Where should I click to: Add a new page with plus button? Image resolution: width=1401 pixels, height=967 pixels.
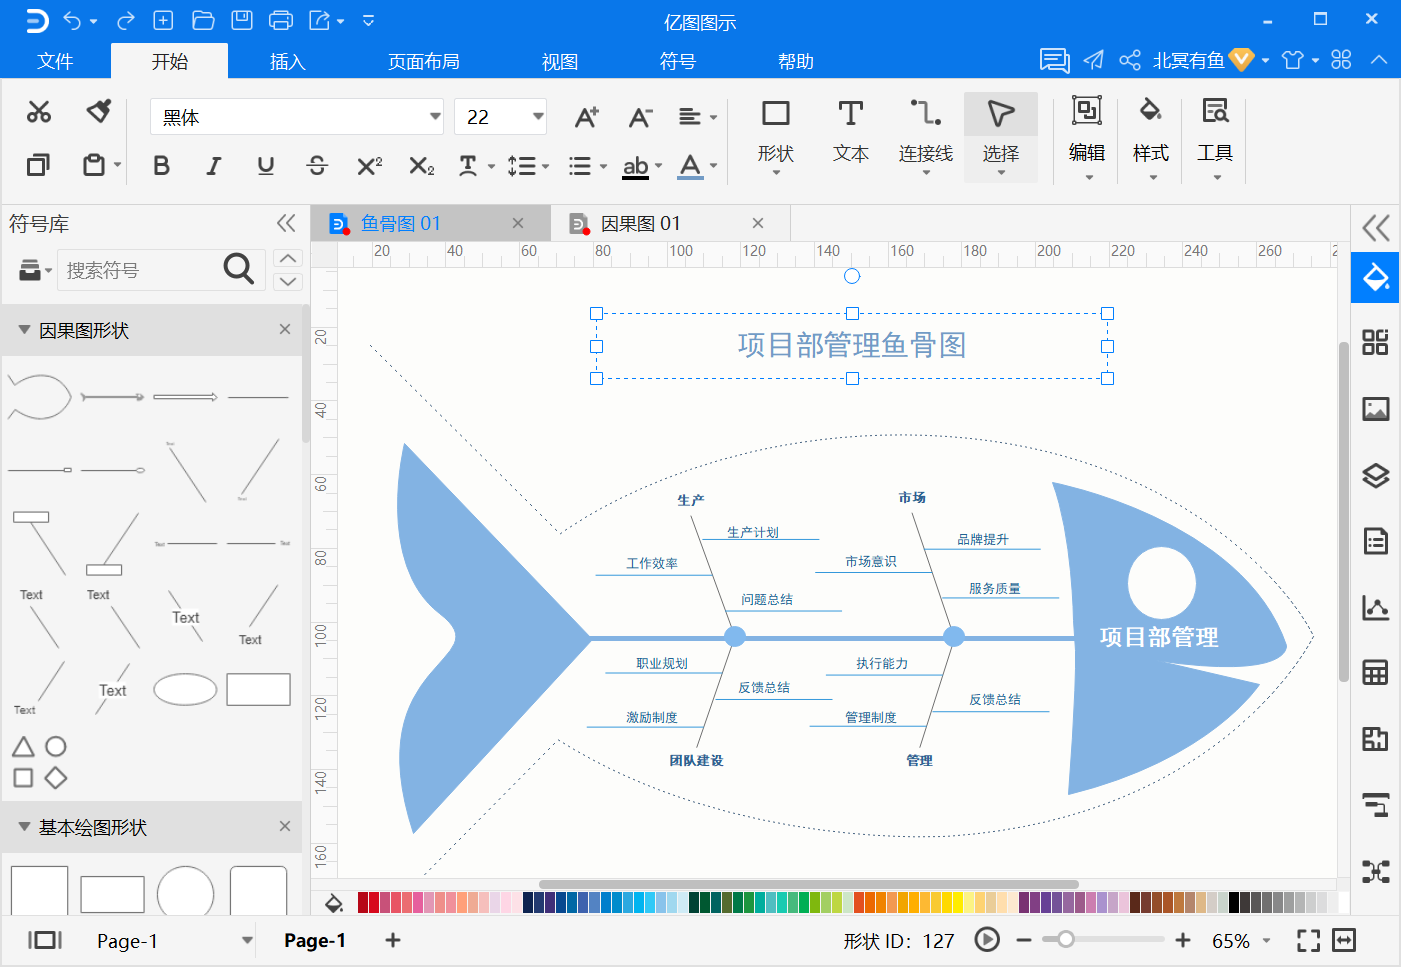[393, 940]
